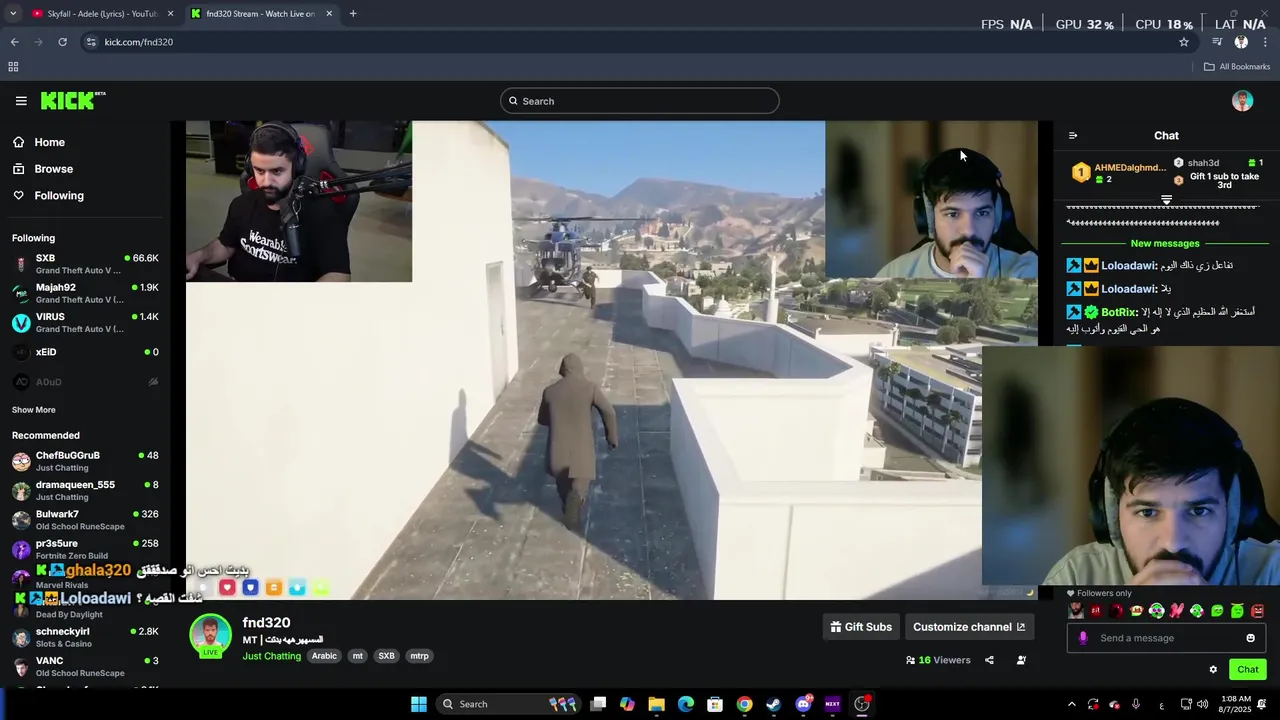
Task: Click the Send a message input
Action: click(x=1165, y=638)
